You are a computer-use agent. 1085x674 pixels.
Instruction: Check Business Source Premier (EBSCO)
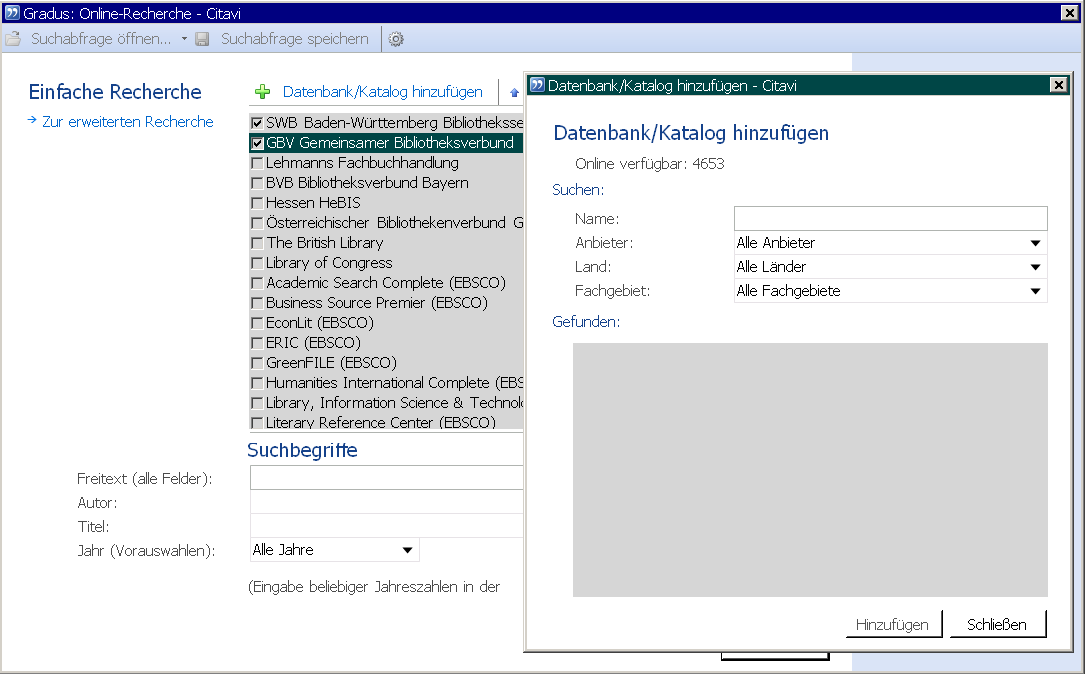click(x=257, y=303)
